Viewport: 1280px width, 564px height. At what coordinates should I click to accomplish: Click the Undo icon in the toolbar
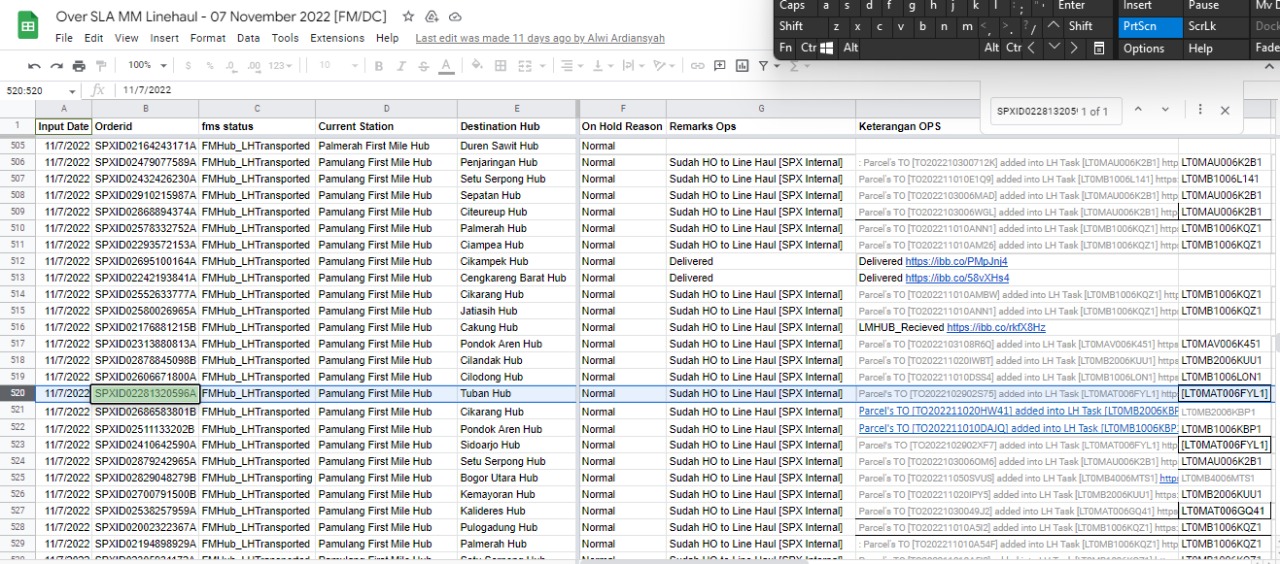34,66
